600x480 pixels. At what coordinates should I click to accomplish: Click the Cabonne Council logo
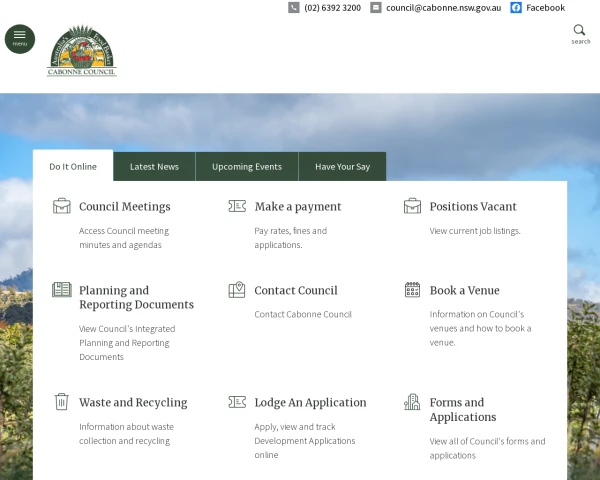(x=81, y=52)
